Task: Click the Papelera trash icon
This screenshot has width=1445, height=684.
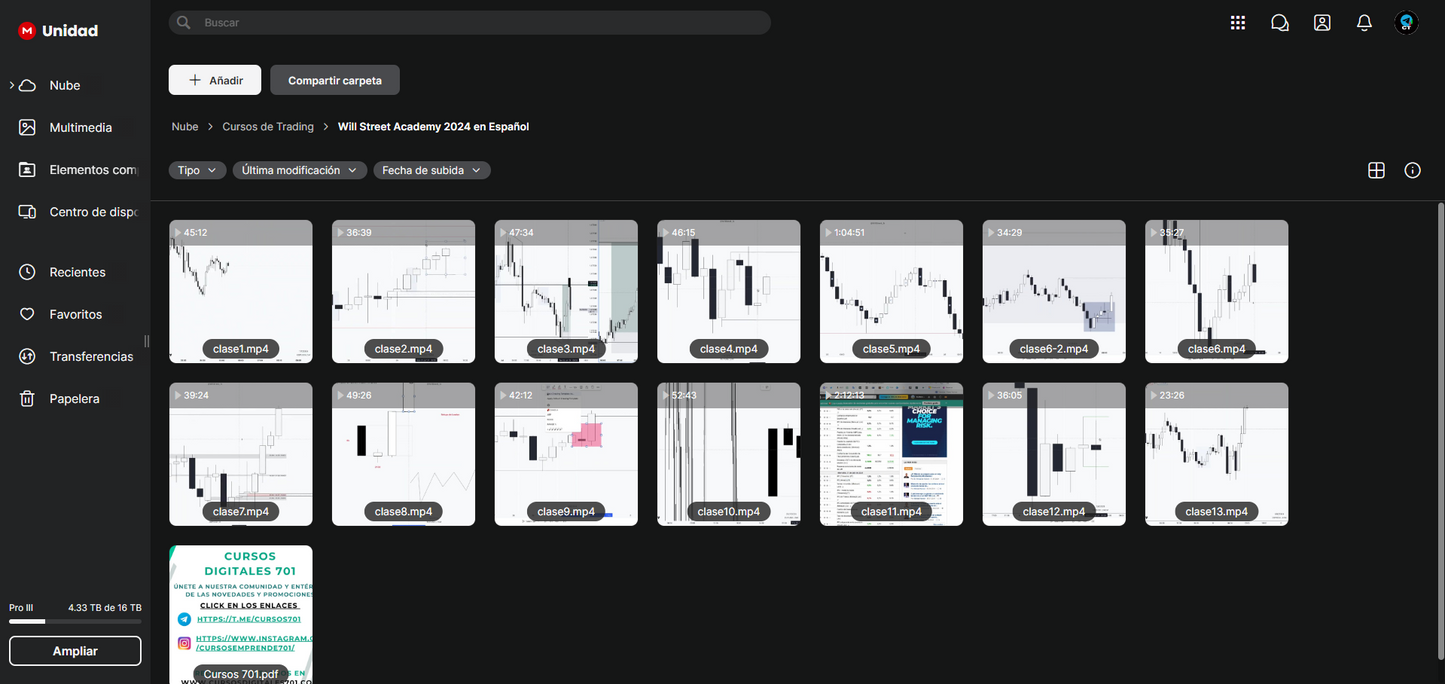Action: (28, 399)
